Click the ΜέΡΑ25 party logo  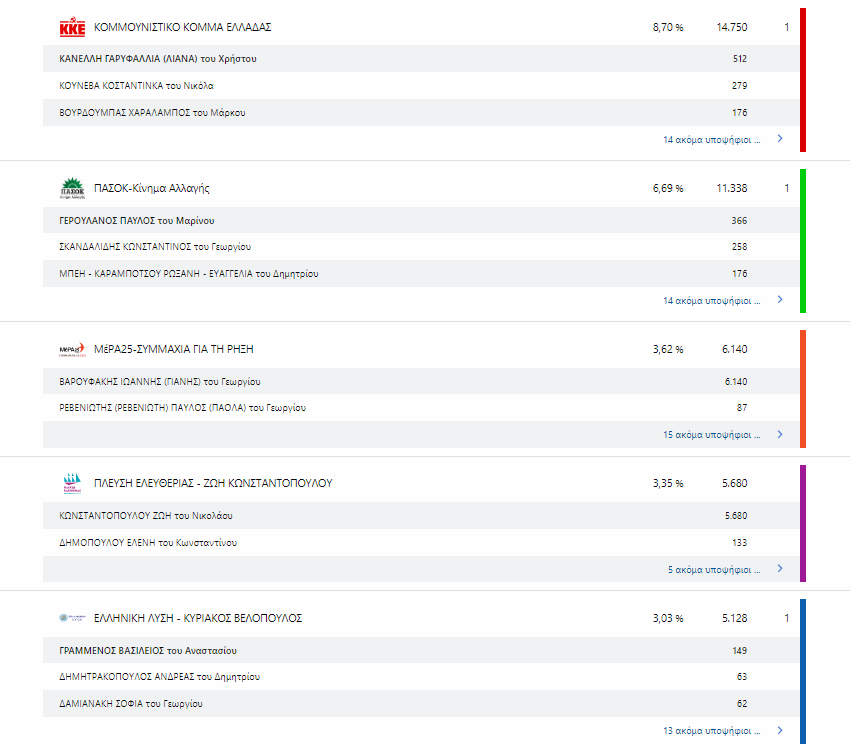[x=73, y=349]
